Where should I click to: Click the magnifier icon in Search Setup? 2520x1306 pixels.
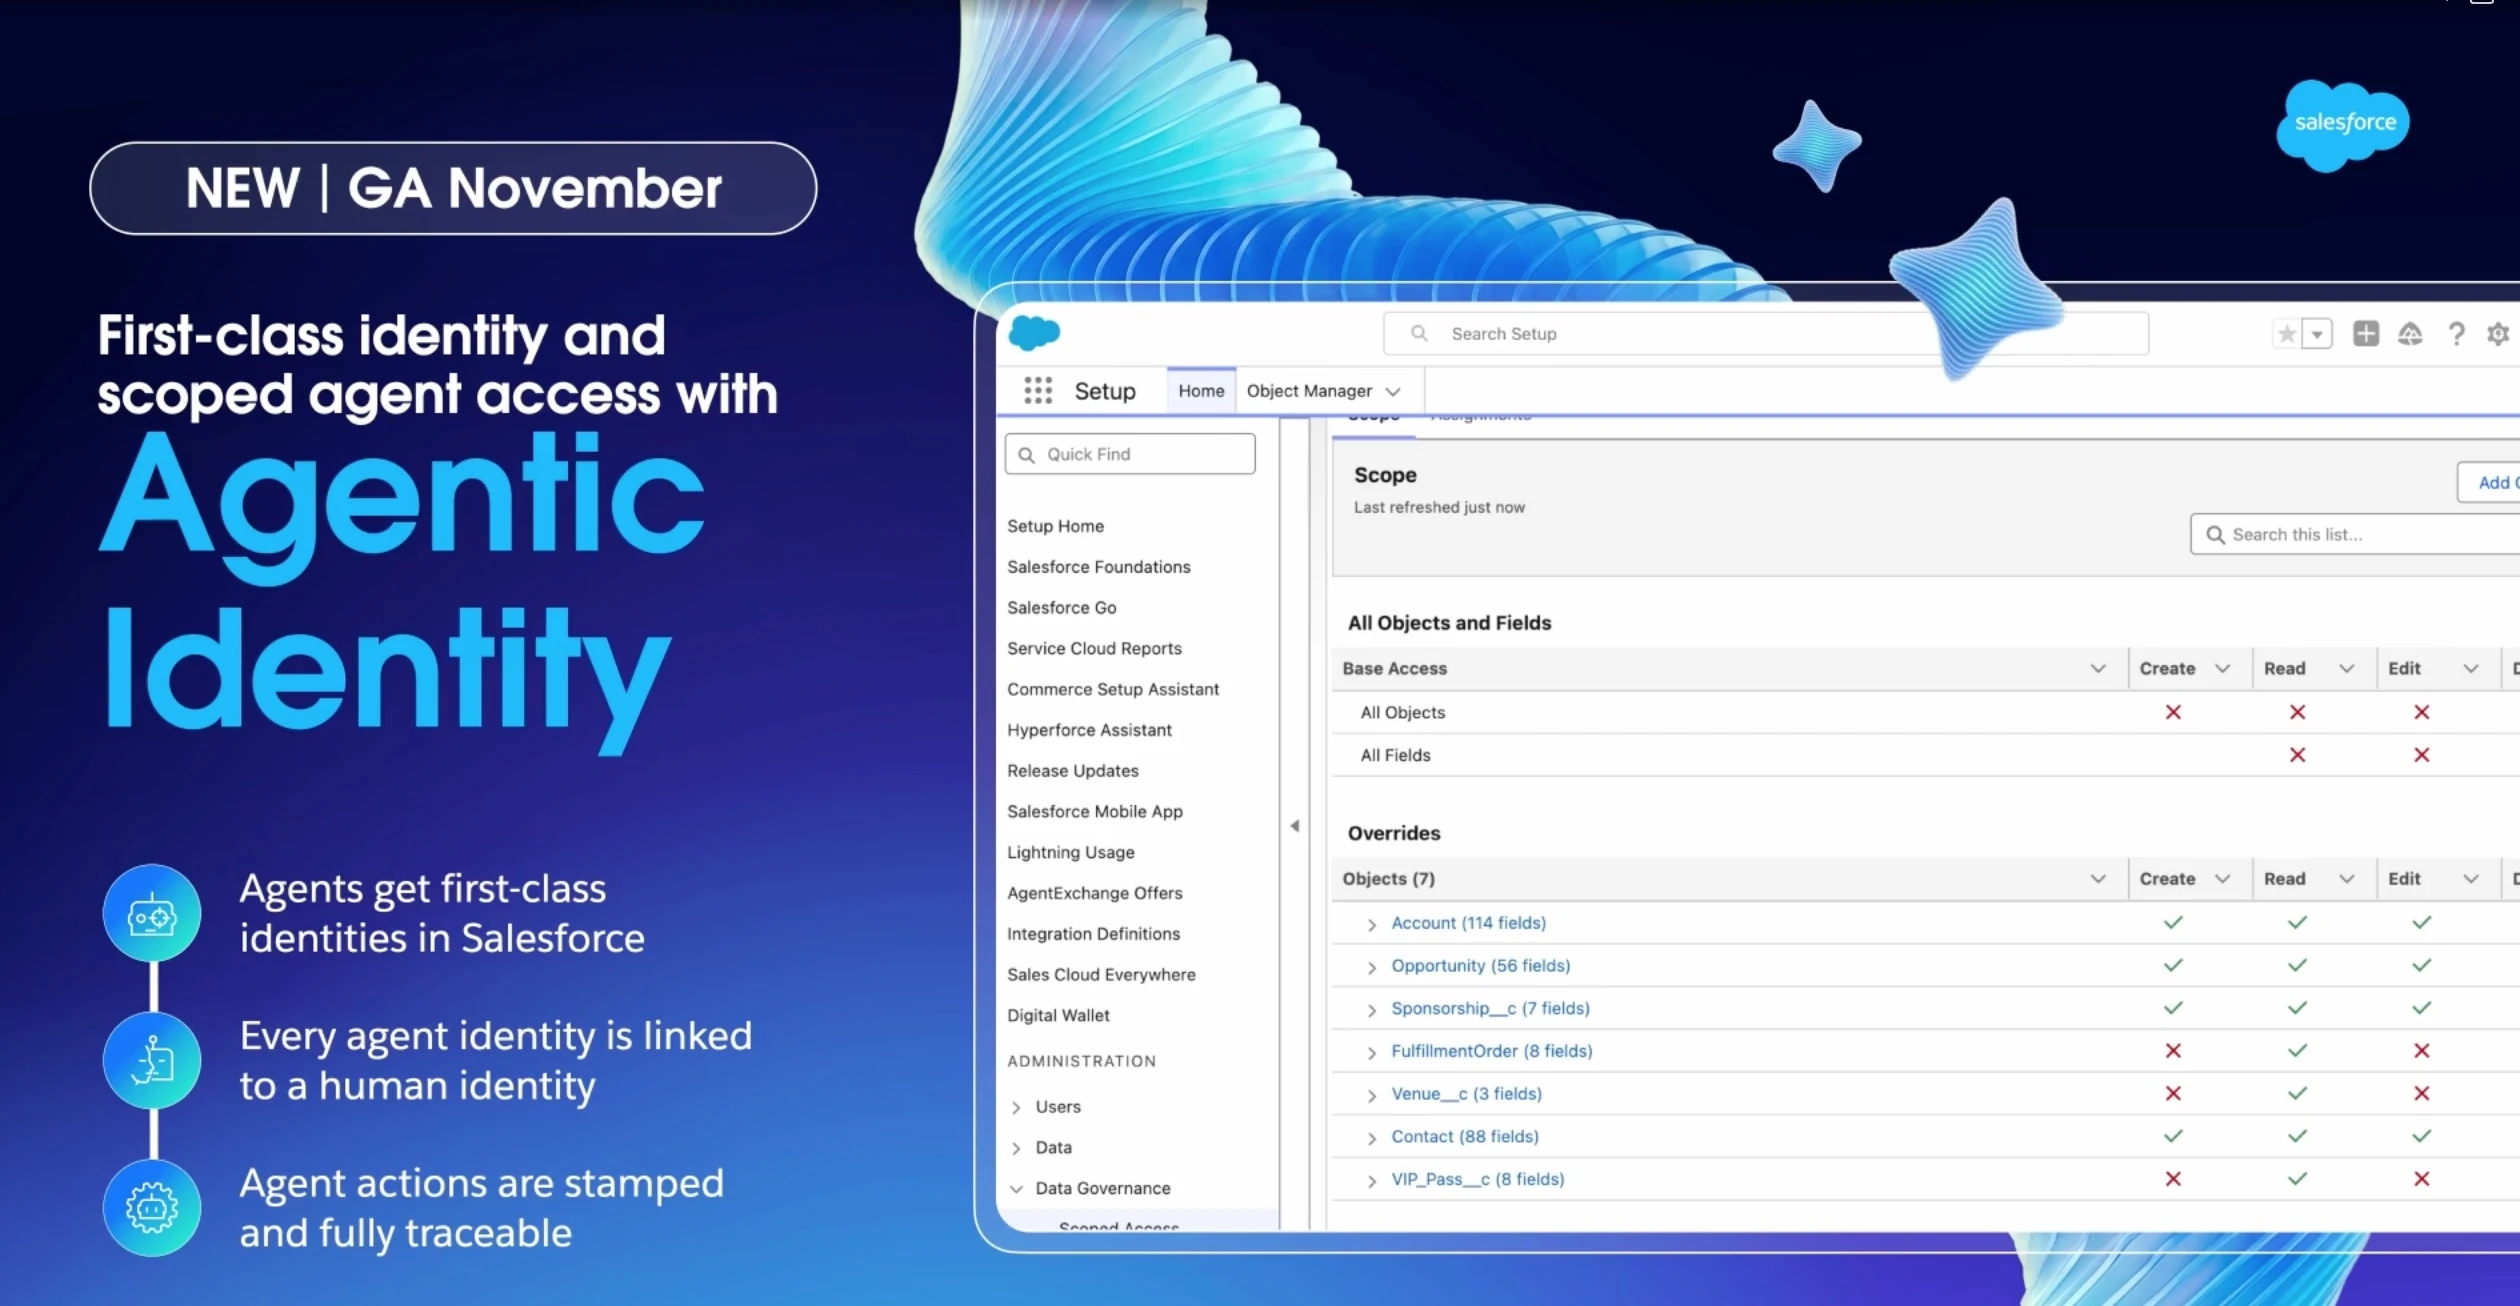[x=1419, y=334]
